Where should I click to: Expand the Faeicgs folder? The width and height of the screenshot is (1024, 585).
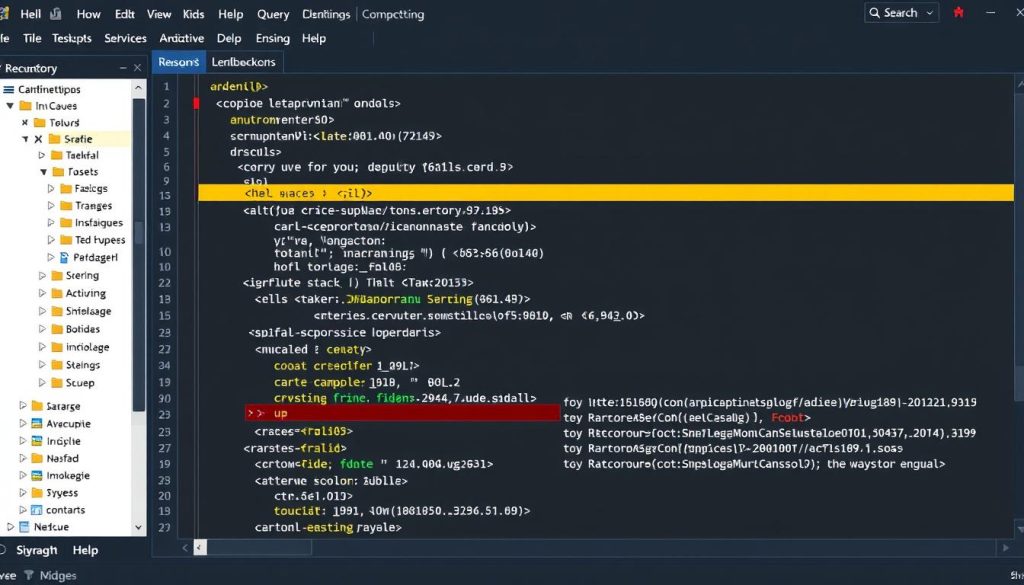(51, 188)
